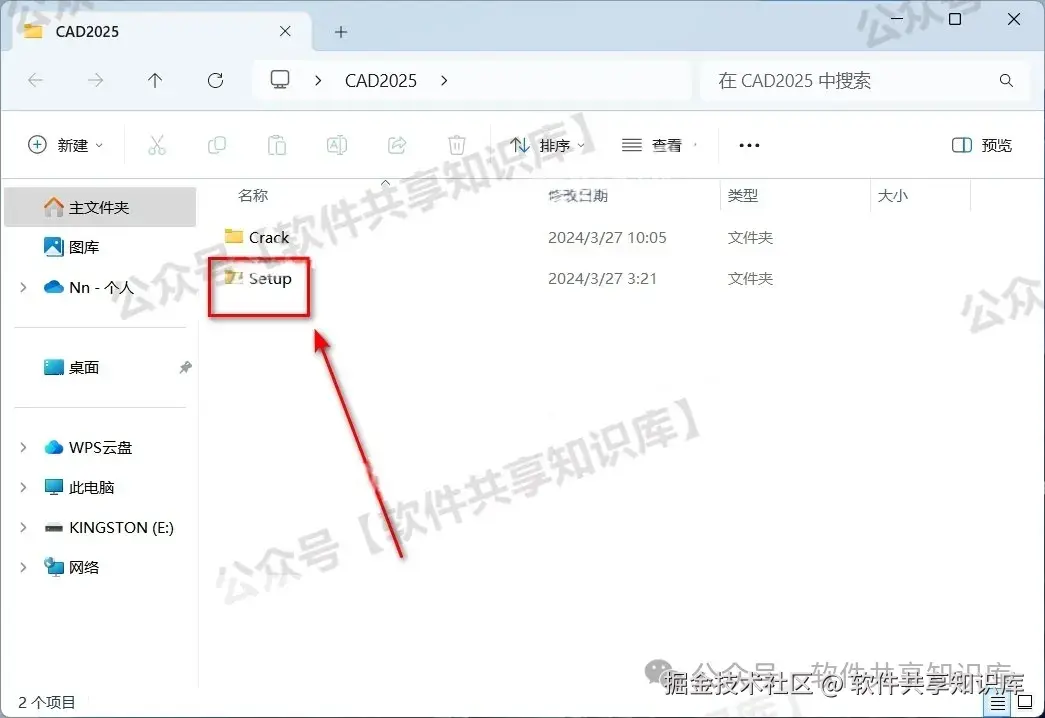Switch to thumbnail view in the status bar
Image resolution: width=1045 pixels, height=718 pixels.
[x=1023, y=702]
